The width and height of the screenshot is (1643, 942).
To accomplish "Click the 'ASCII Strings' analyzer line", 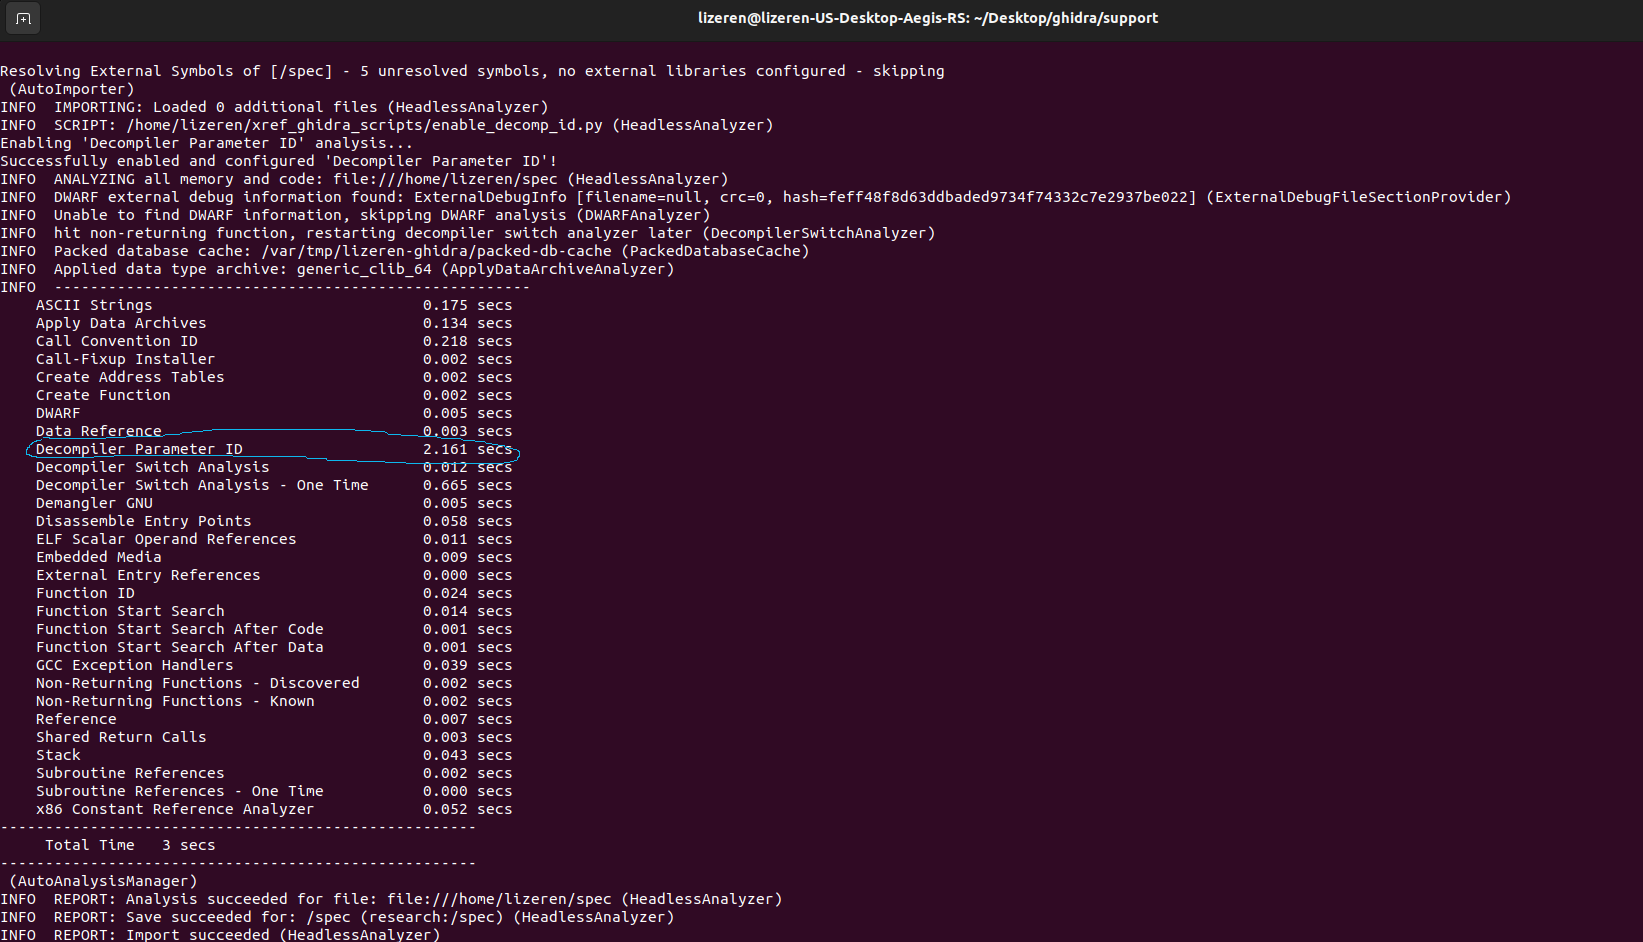I will pyautogui.click(x=274, y=305).
